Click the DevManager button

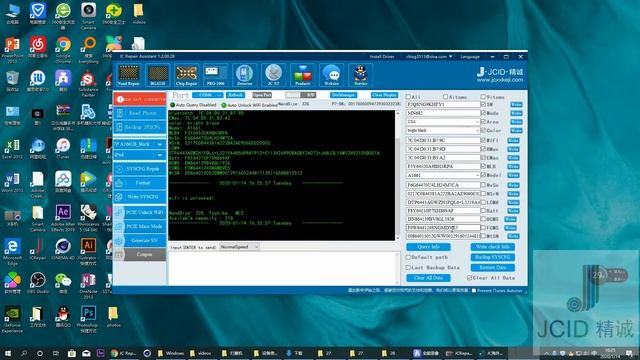pyautogui.click(x=343, y=95)
